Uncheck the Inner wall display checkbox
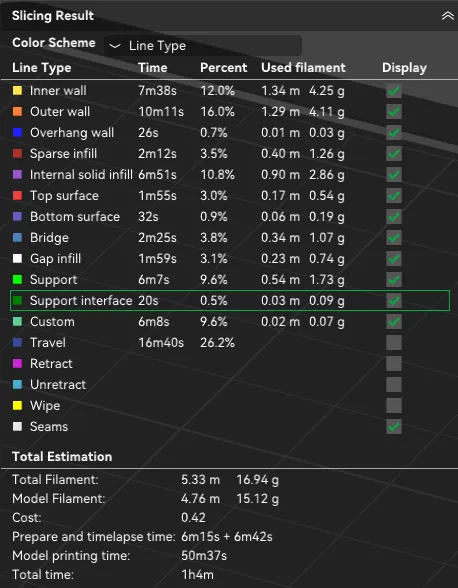This screenshot has height=588, width=458. (x=394, y=90)
